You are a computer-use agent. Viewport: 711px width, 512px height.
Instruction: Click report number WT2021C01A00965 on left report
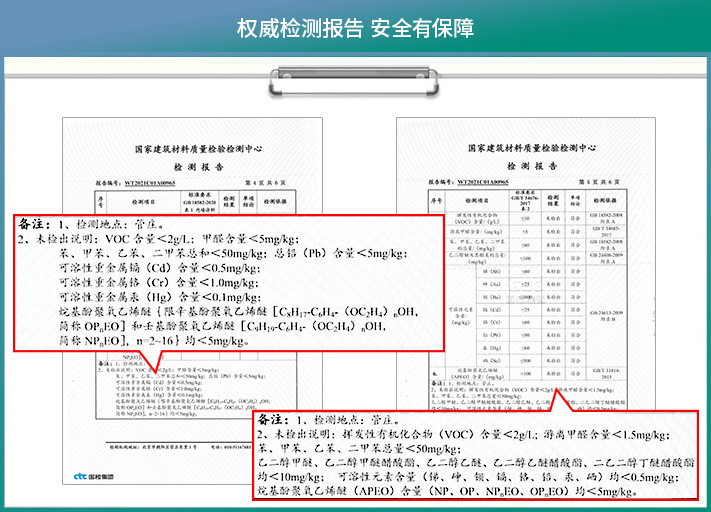point(149,184)
